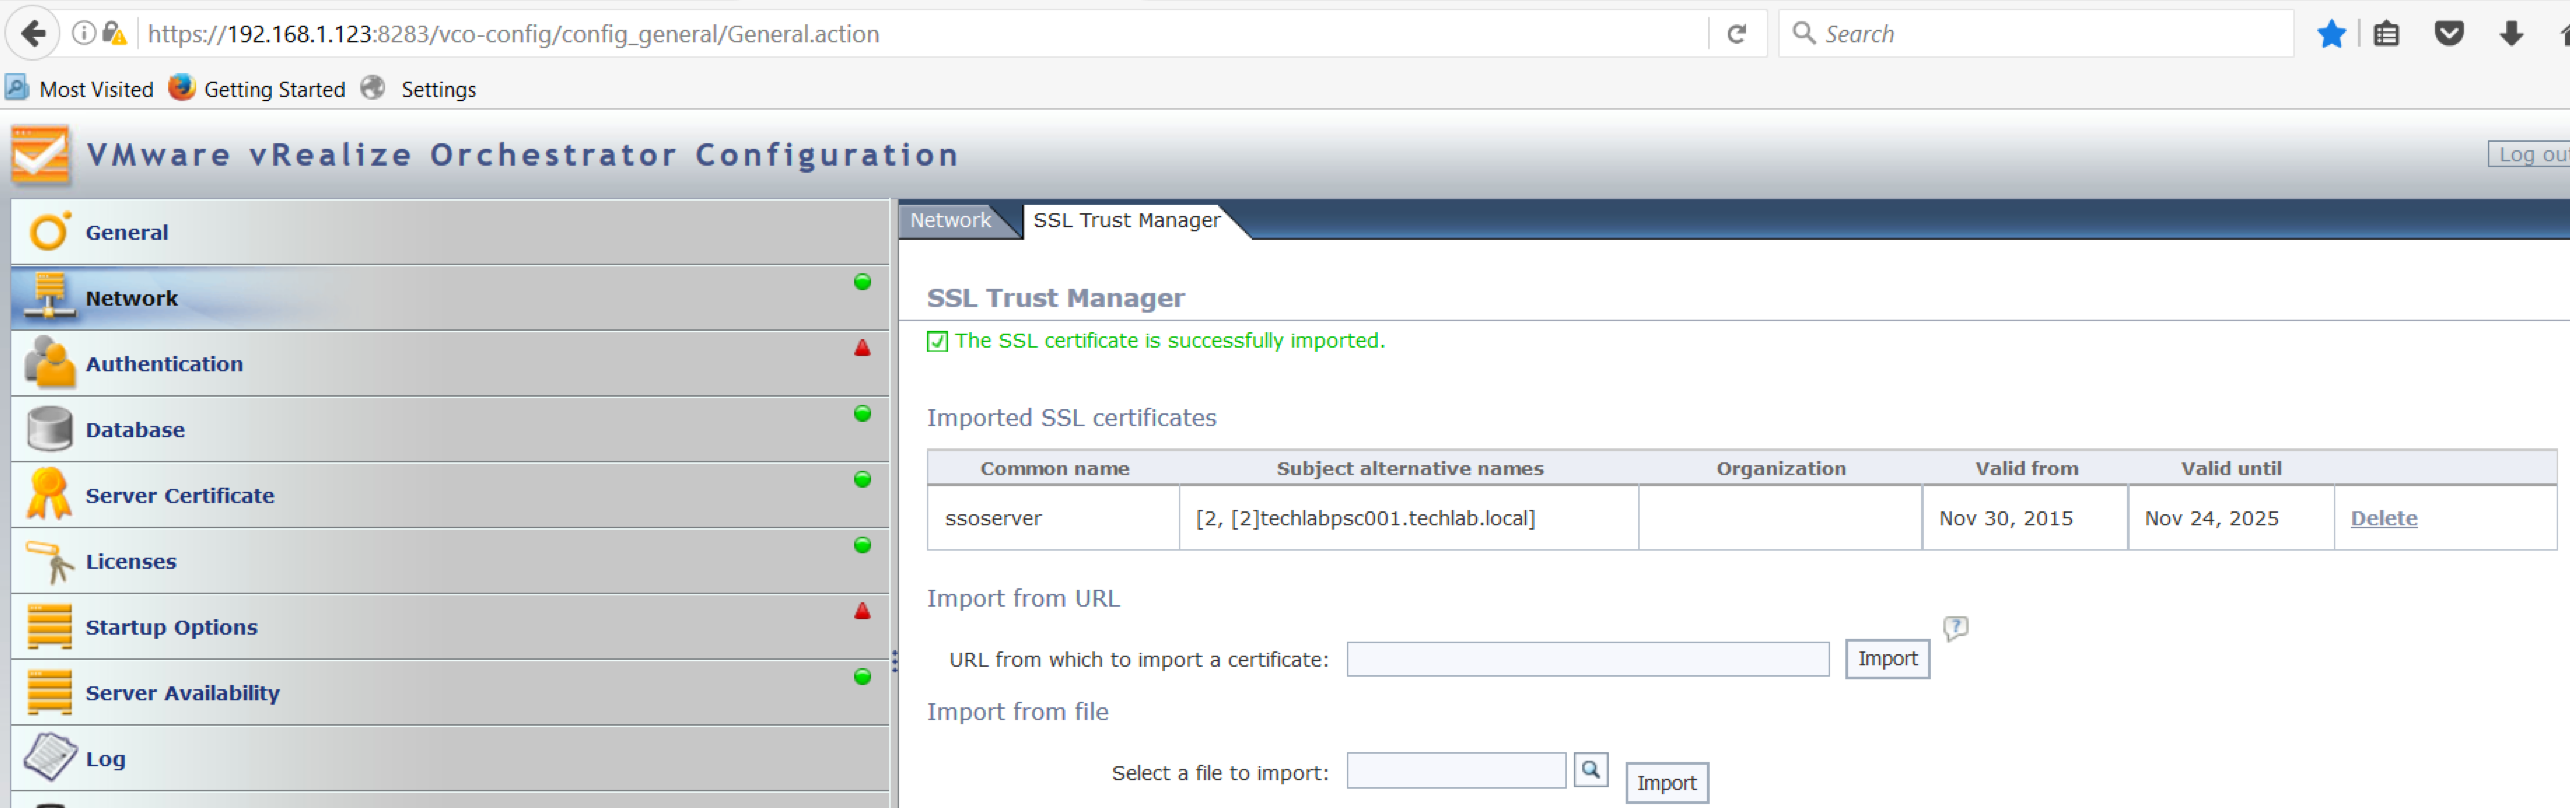Click the browse magnifier icon for file import
Viewport: 2570px width, 808px height.
1591,769
